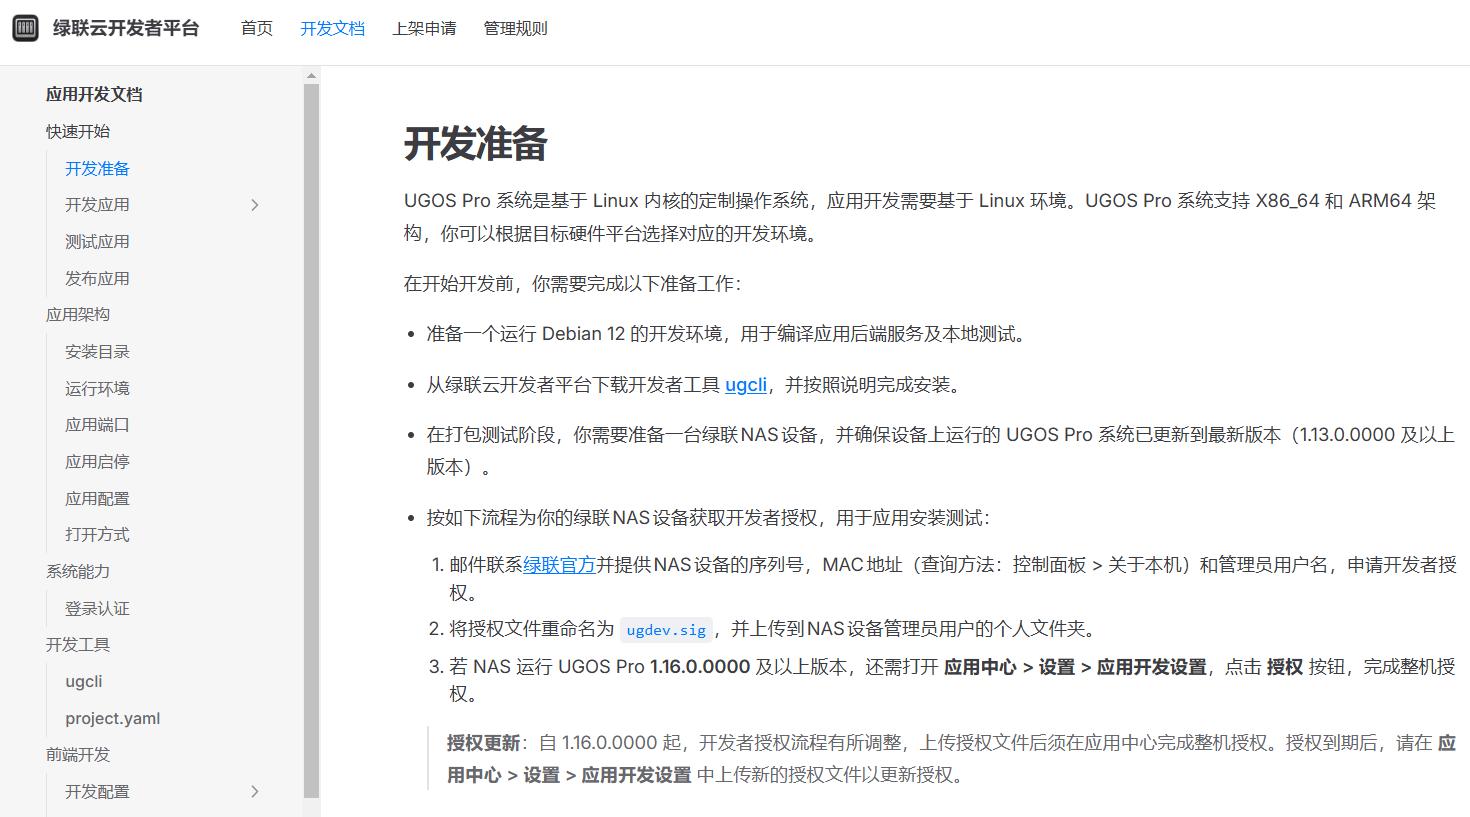This screenshot has height=817, width=1470.
Task: Click the 前端开发 section heading
Action: click(x=78, y=754)
